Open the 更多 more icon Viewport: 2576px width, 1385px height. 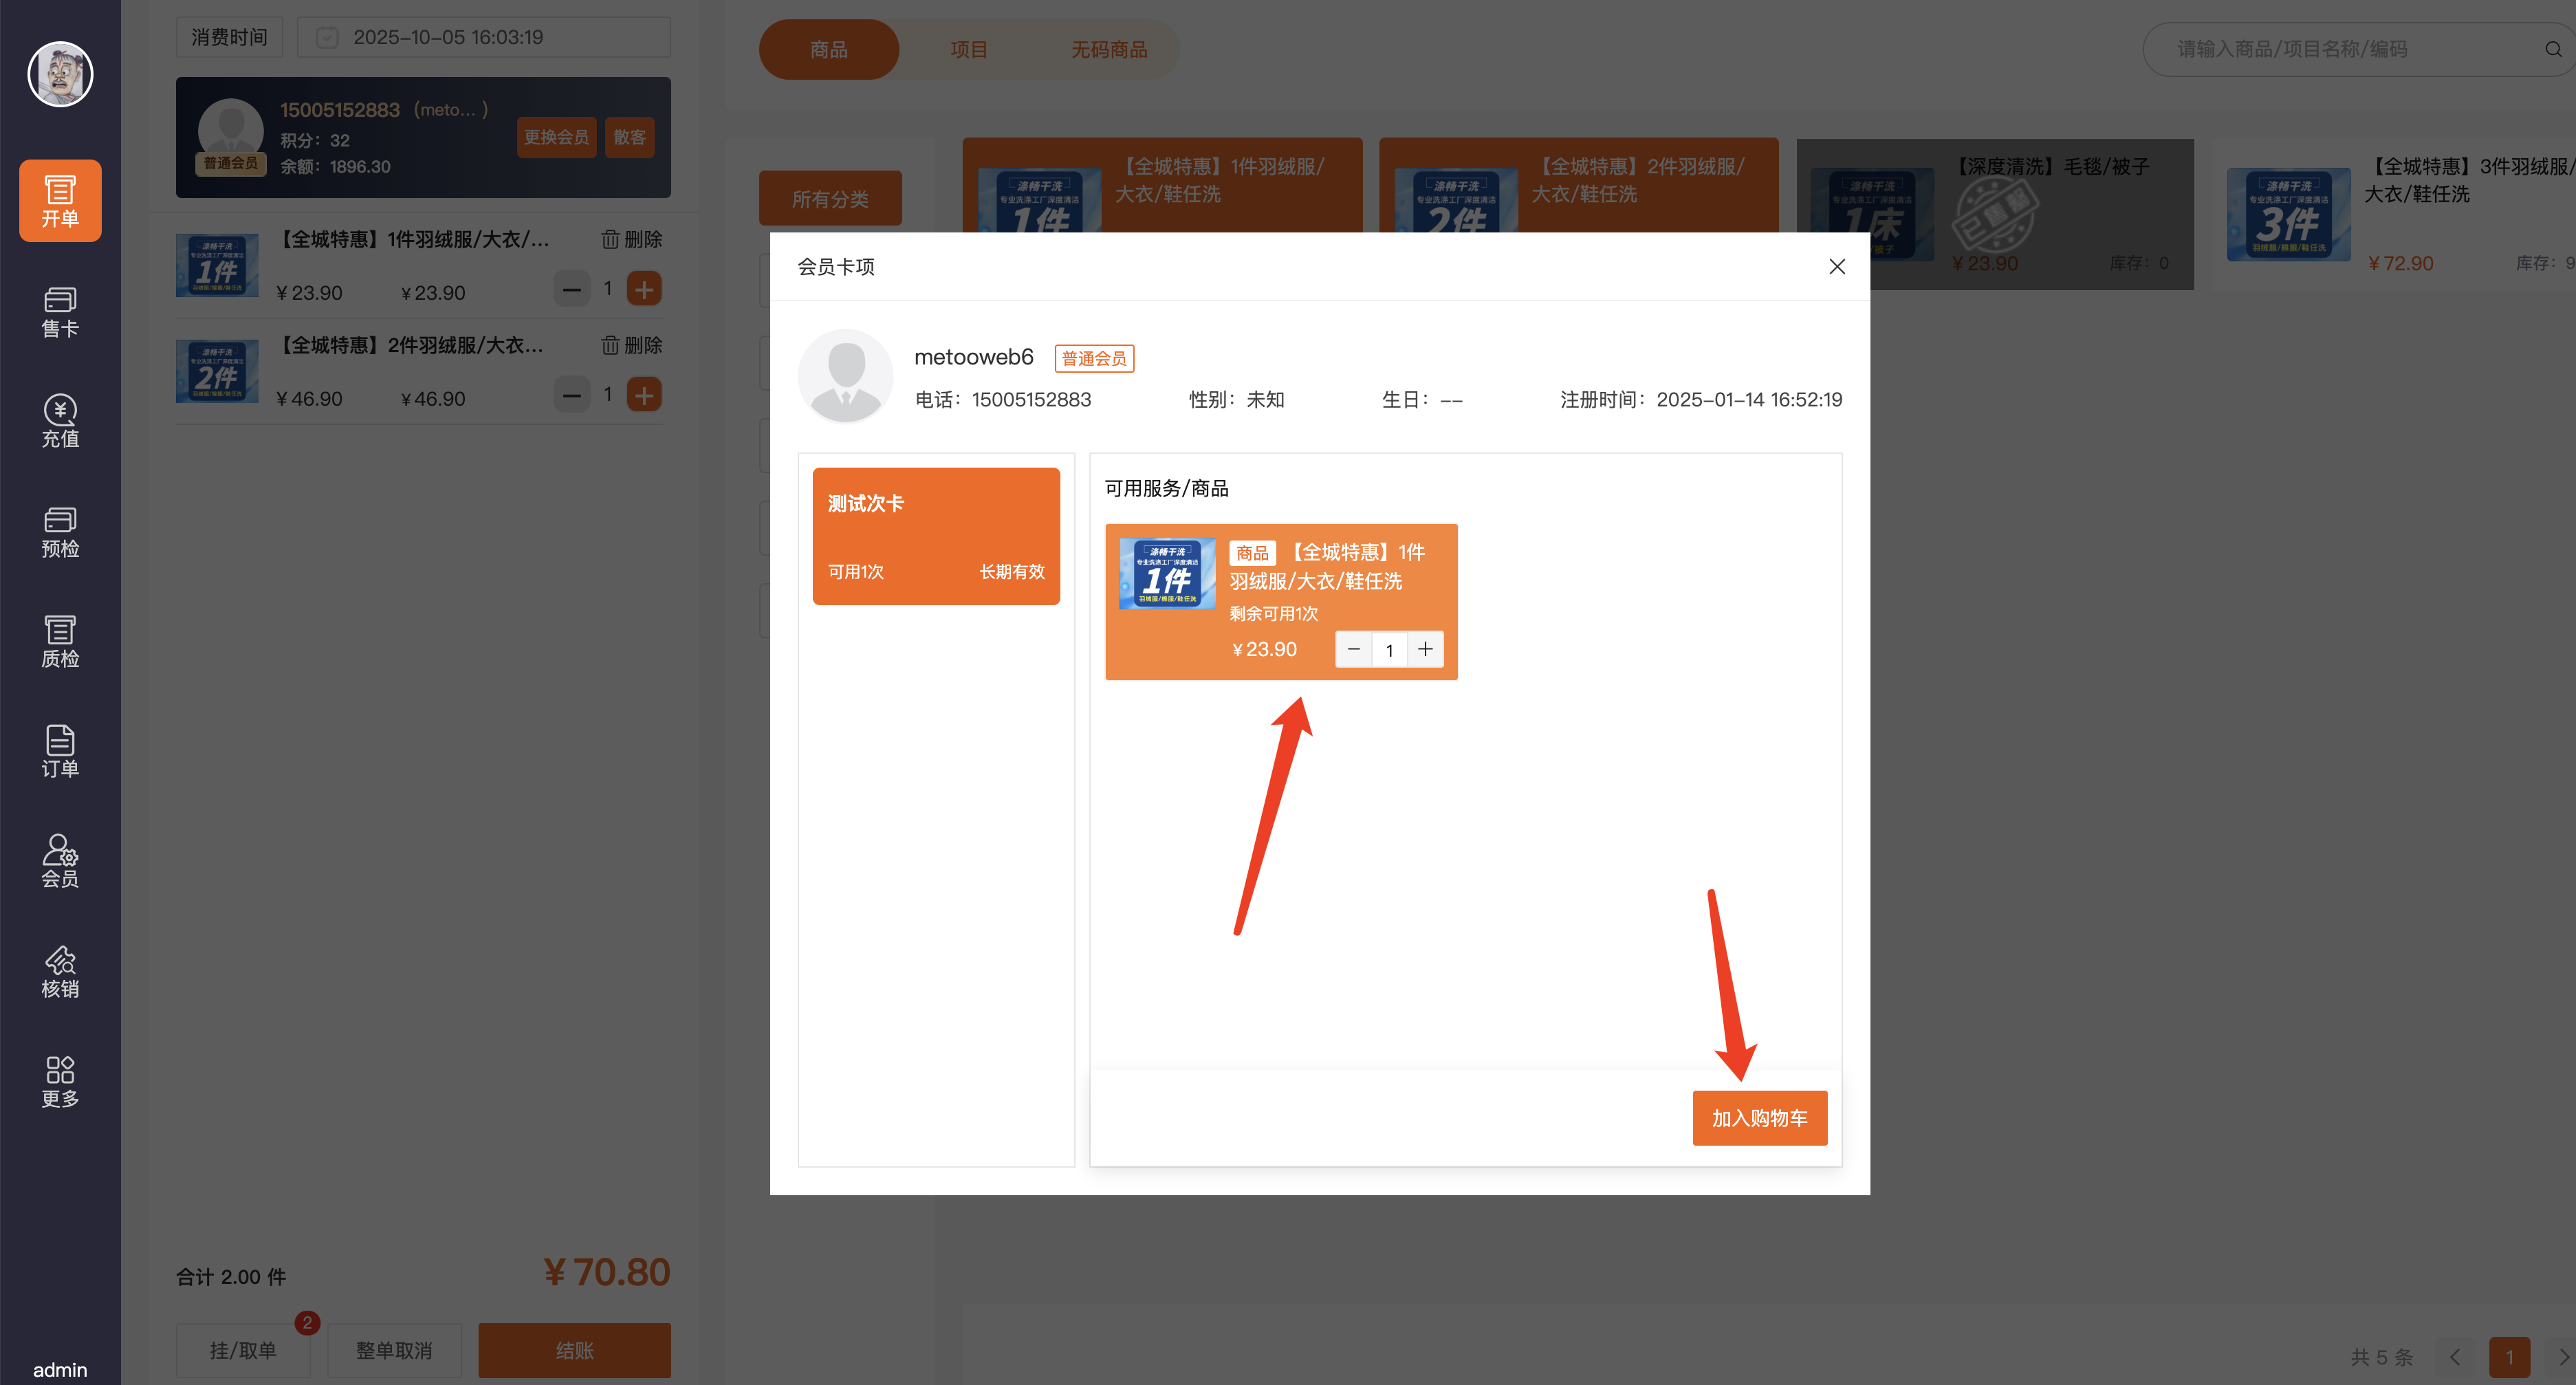tap(60, 1081)
